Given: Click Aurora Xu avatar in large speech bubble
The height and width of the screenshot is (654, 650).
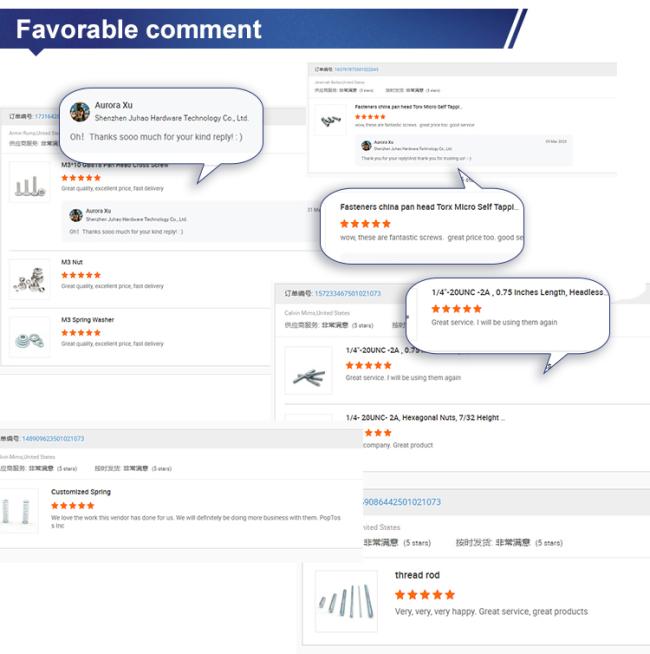Looking at the screenshot, I should pos(80,112).
